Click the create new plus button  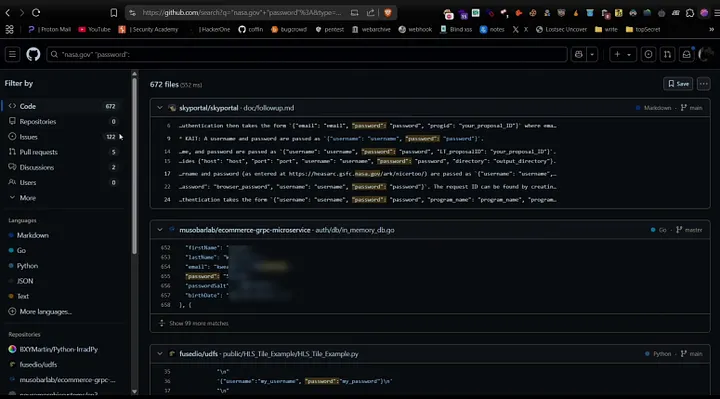click(x=617, y=55)
